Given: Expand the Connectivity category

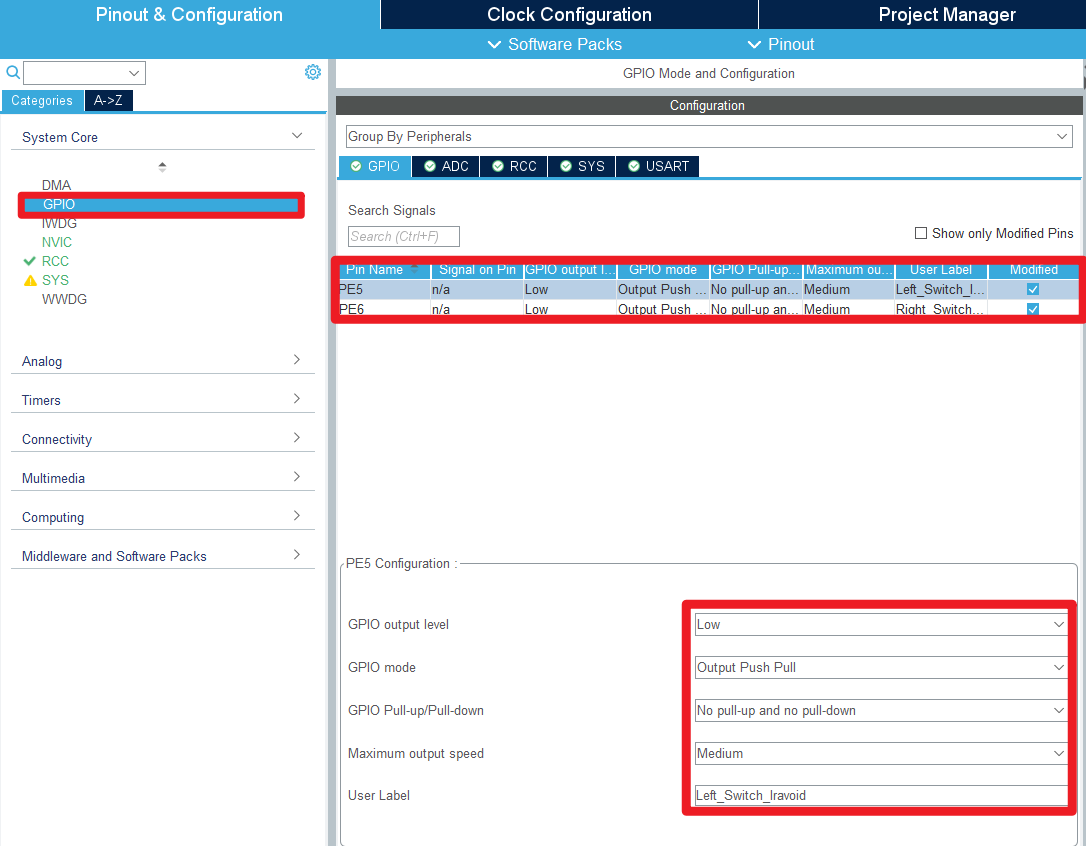Looking at the screenshot, I should pyautogui.click(x=163, y=439).
